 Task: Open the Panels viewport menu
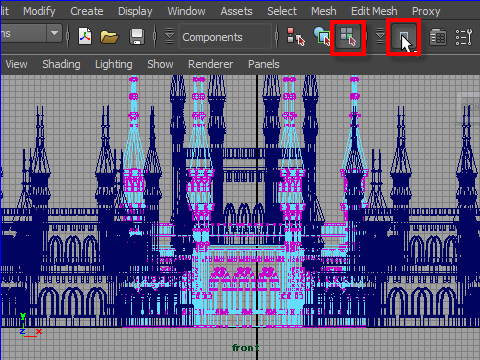click(x=264, y=64)
